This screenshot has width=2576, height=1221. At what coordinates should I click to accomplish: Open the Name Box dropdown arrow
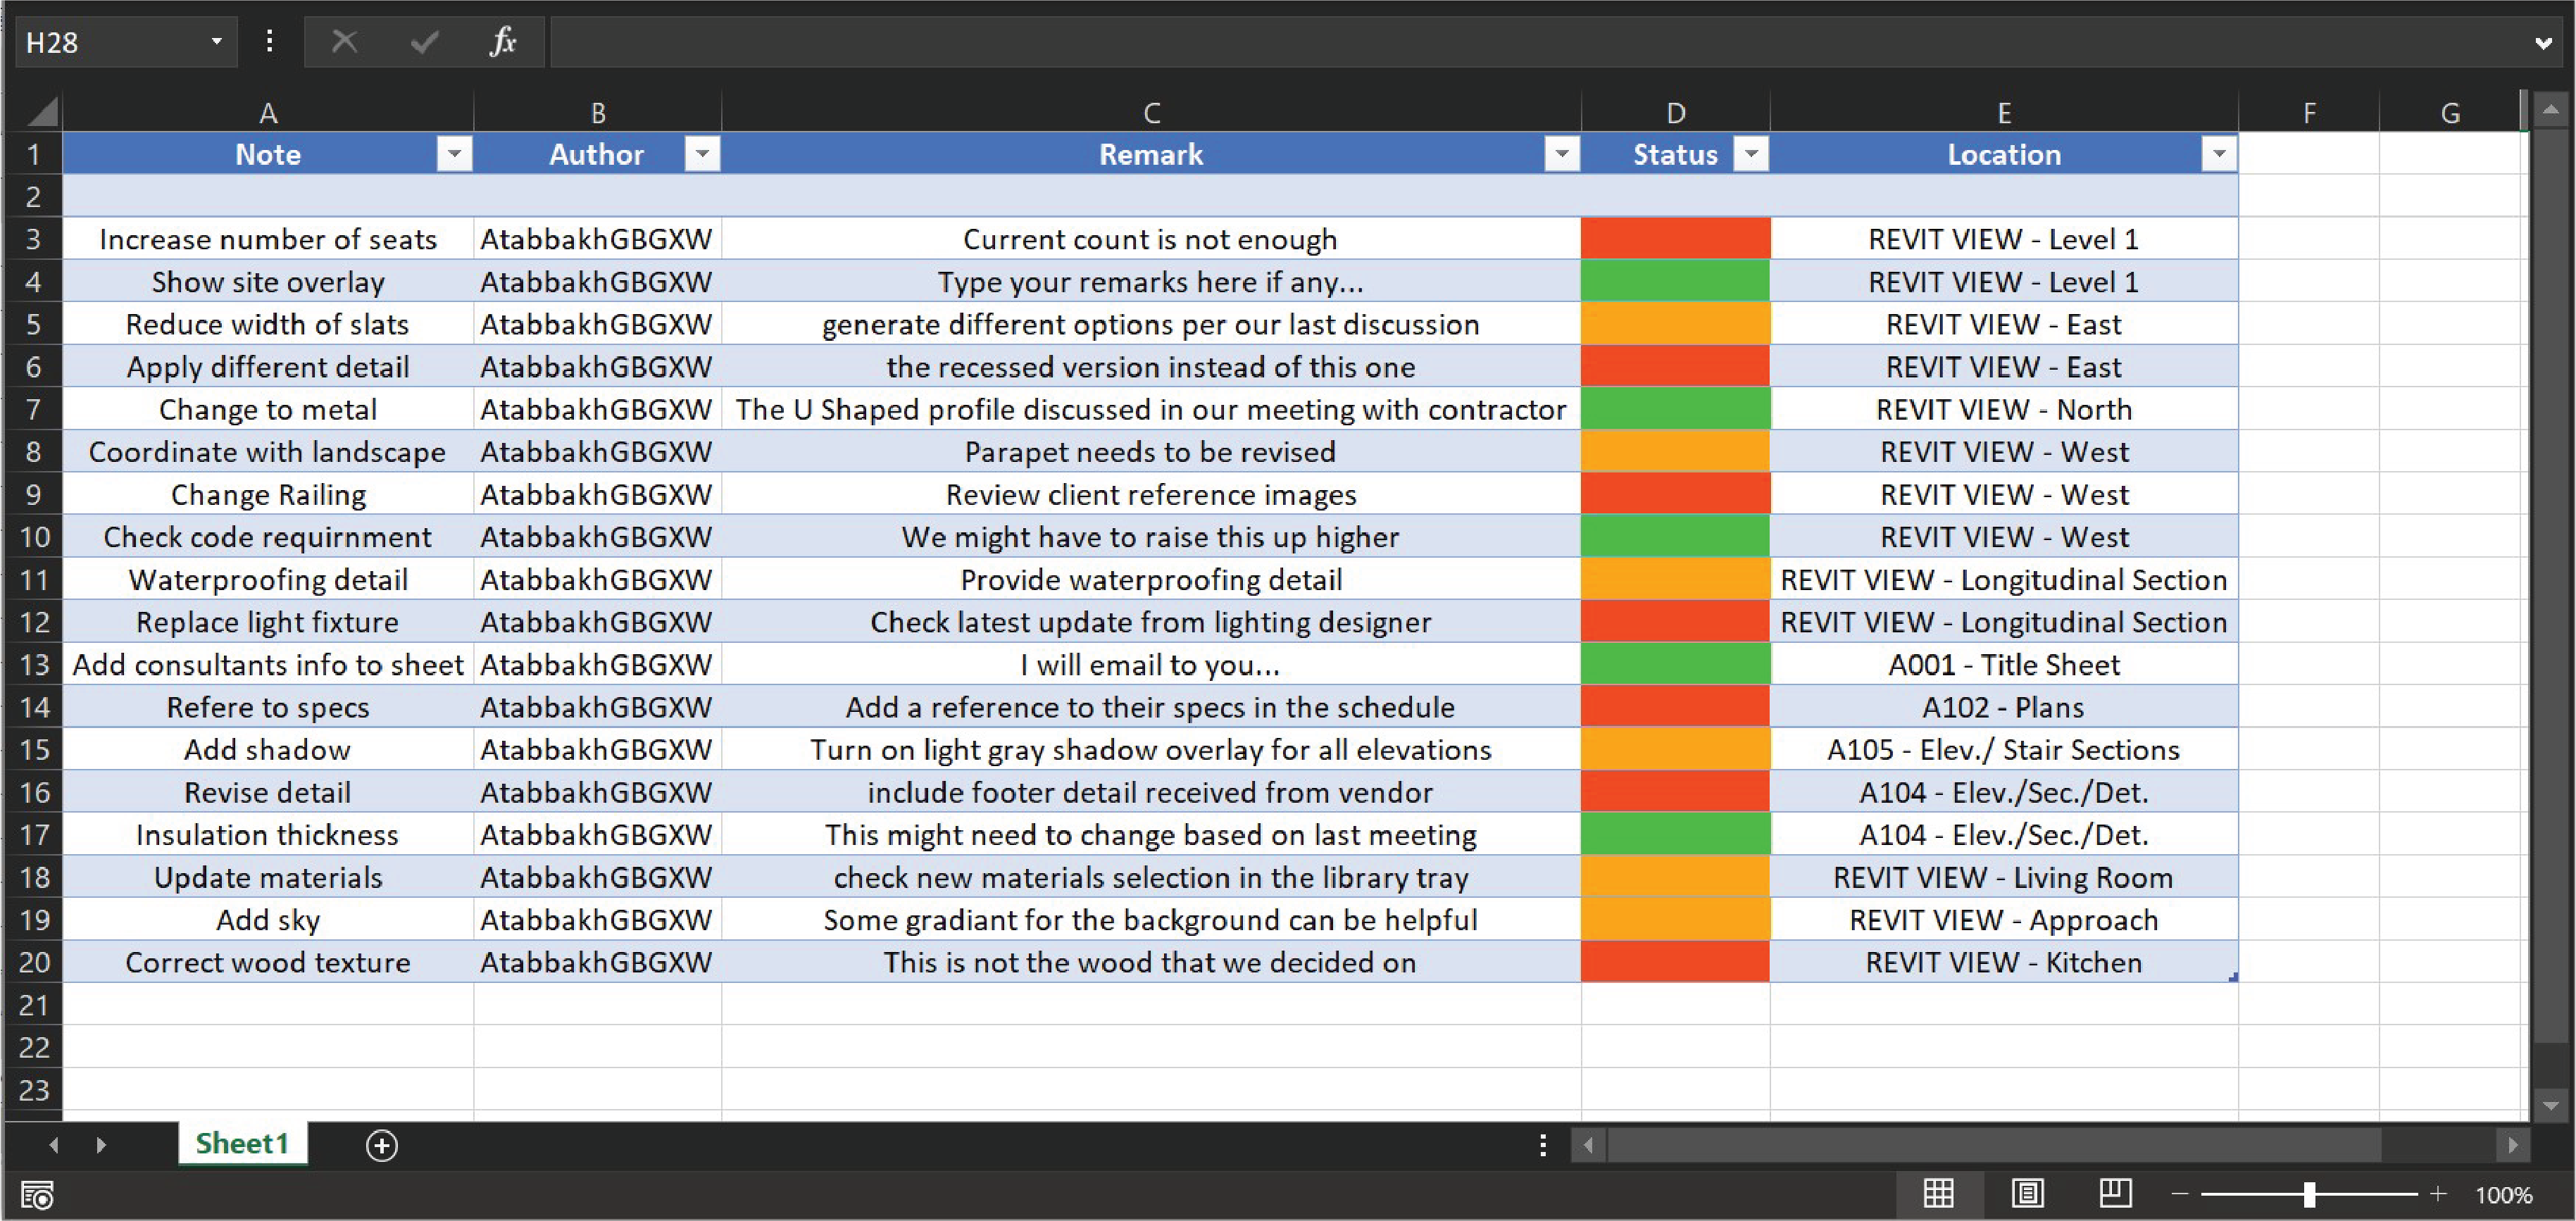(216, 42)
